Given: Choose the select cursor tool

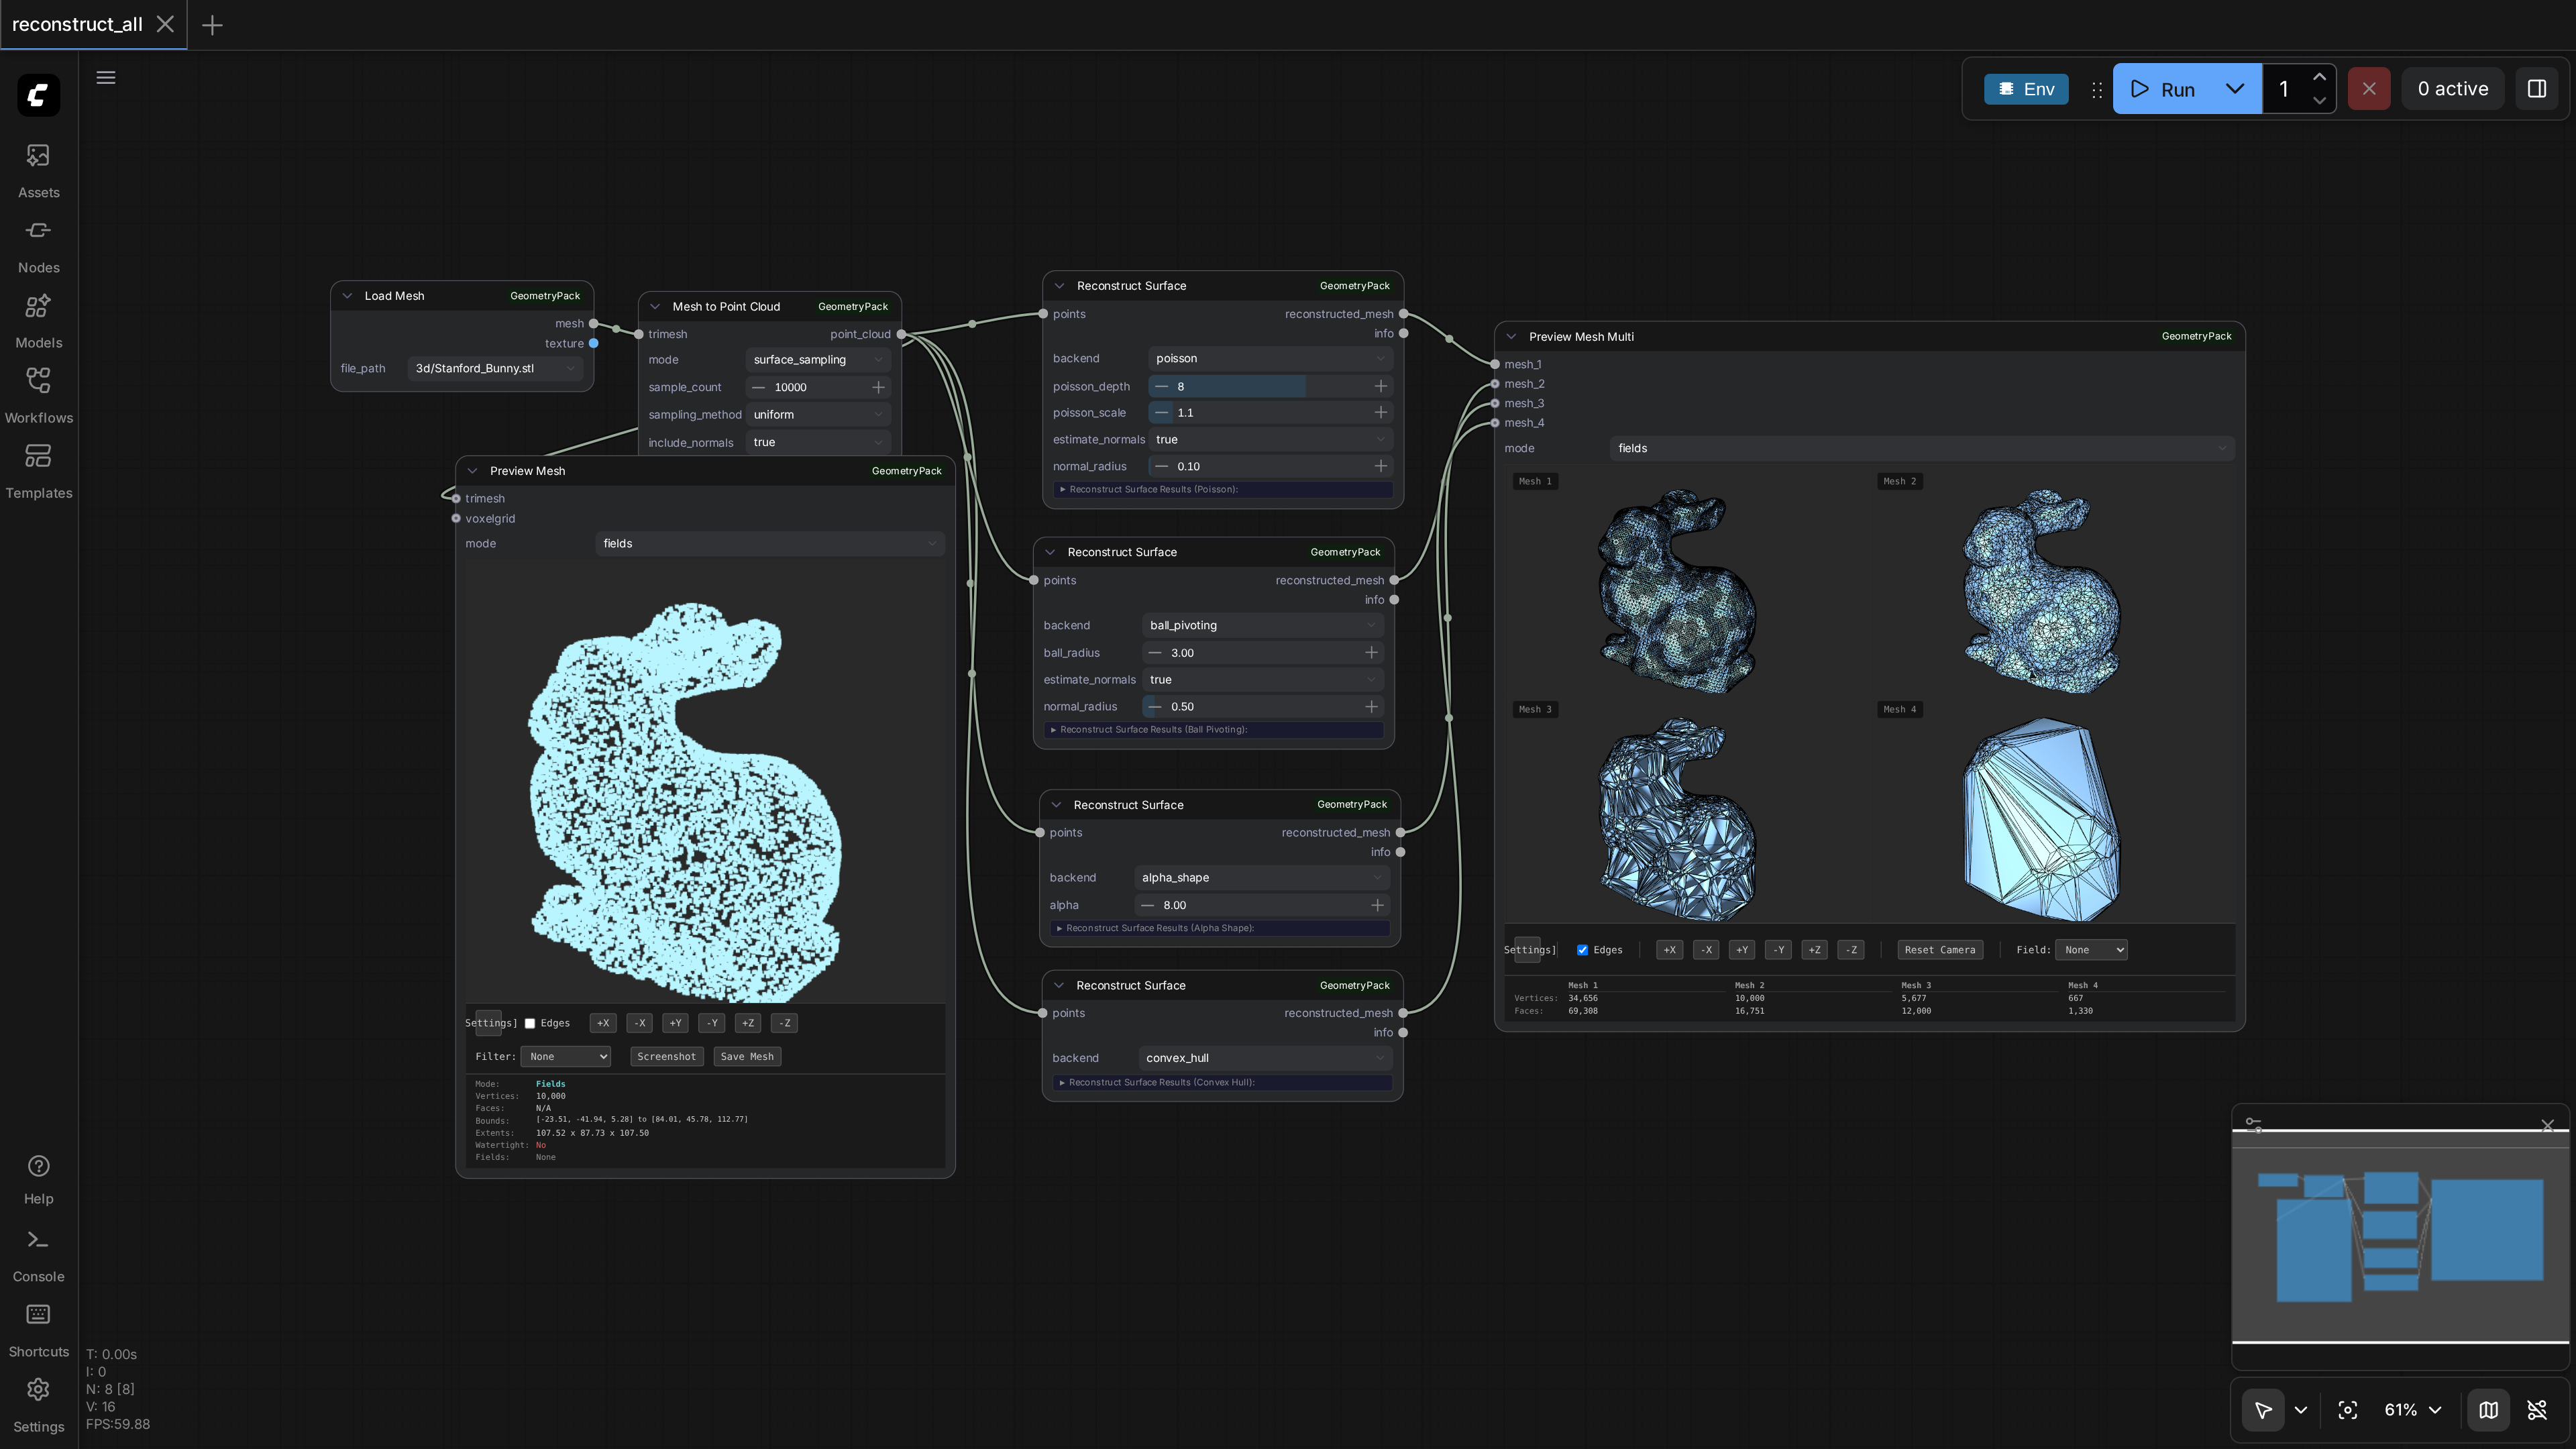Looking at the screenshot, I should coord(2263,1410).
